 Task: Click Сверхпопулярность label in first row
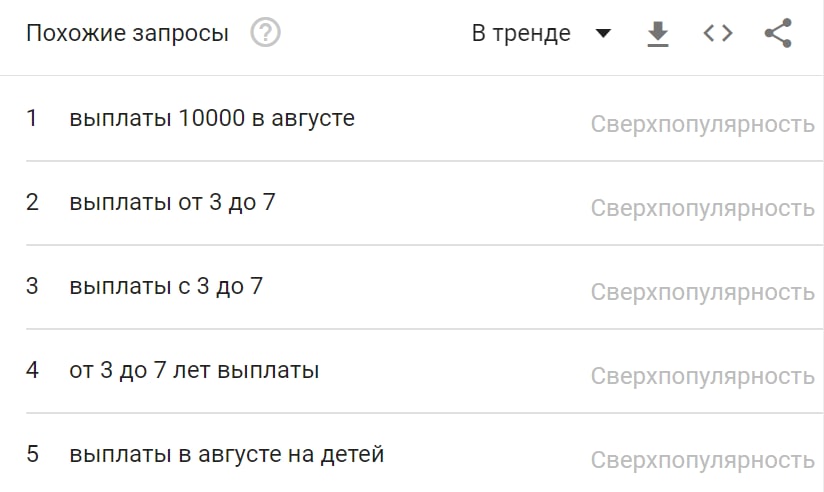702,125
